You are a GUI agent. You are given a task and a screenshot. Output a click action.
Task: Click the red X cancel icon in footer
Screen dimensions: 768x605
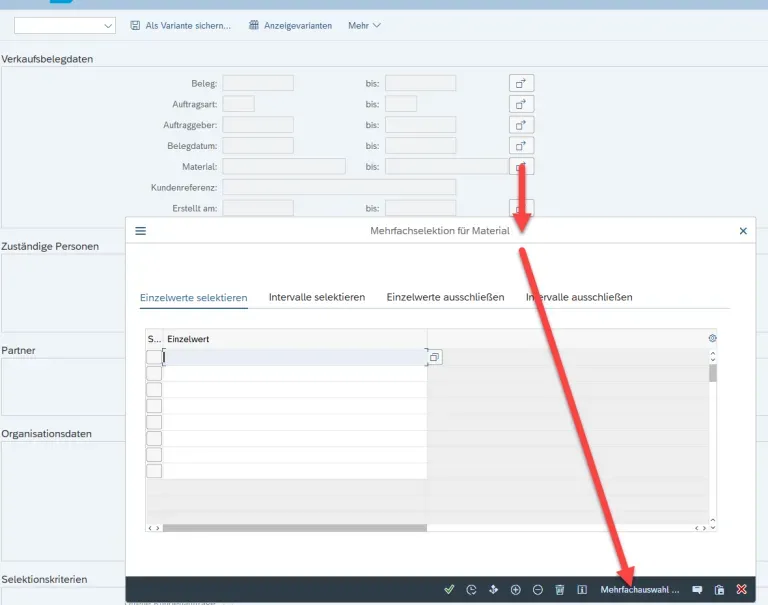pos(741,590)
